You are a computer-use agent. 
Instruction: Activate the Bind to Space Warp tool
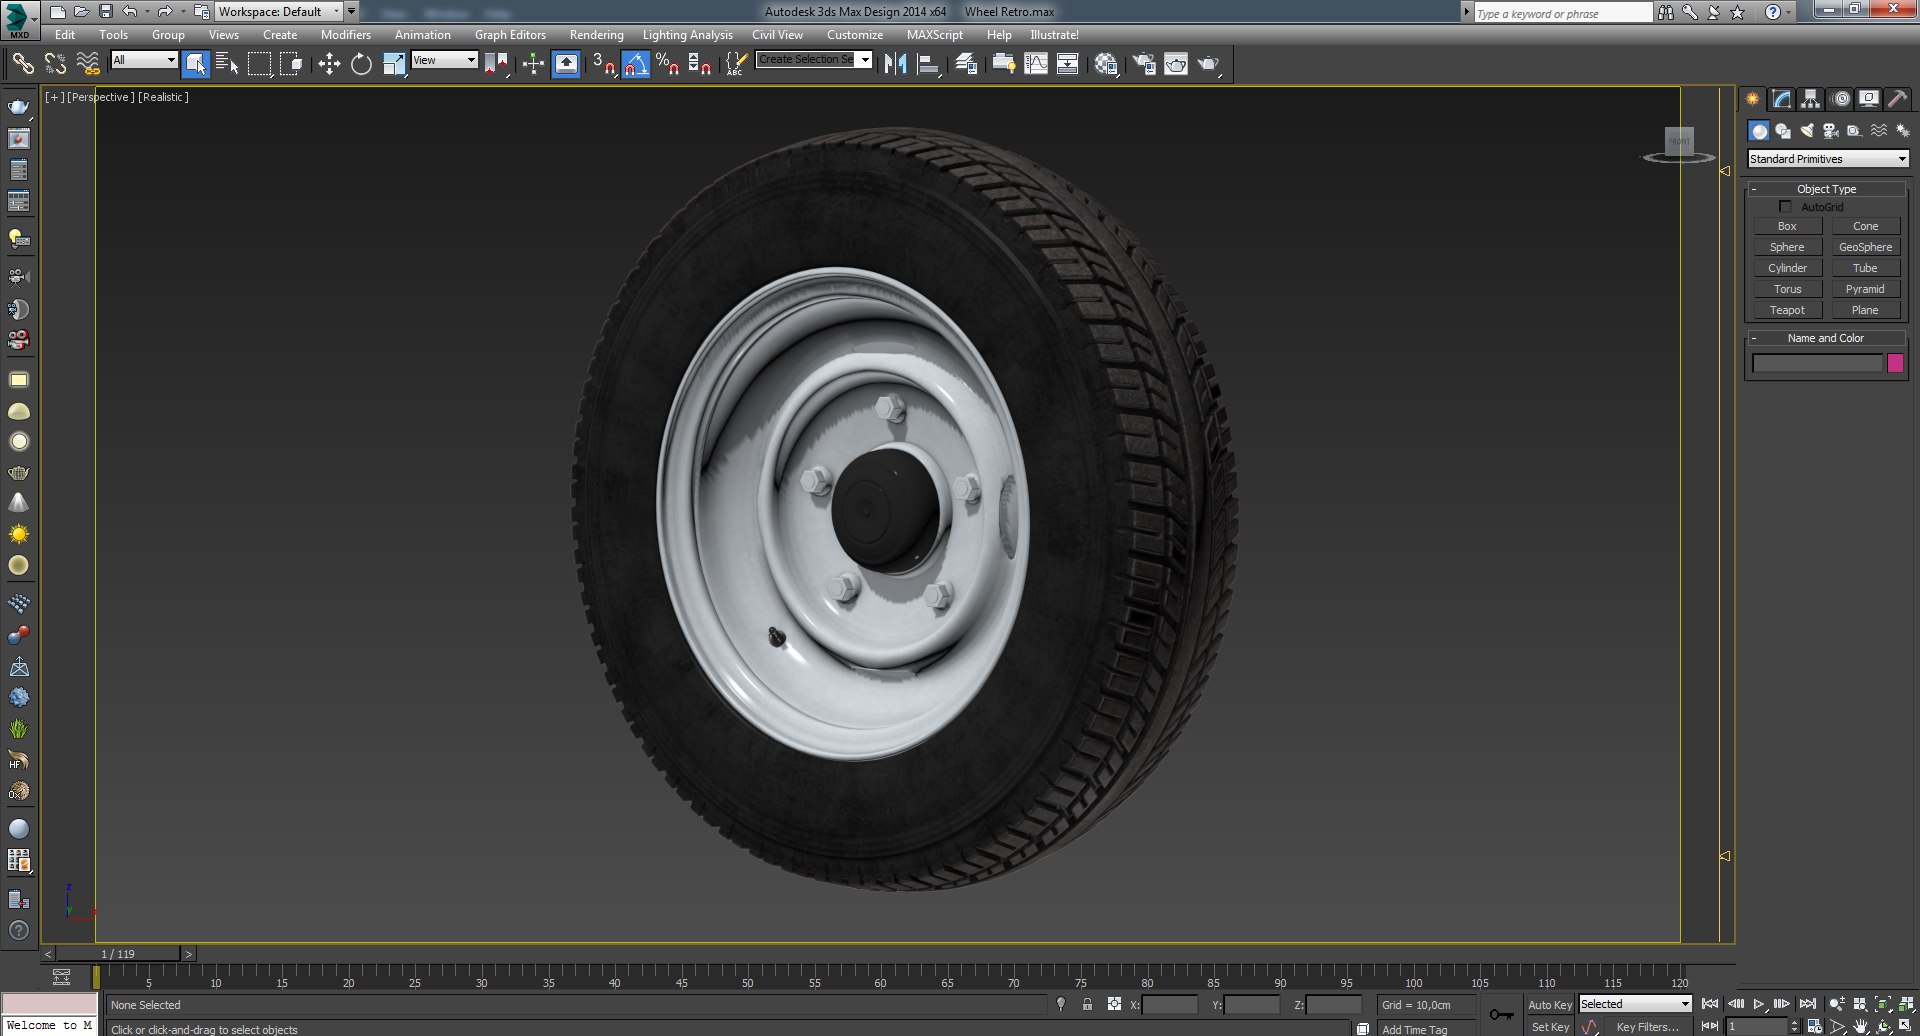pyautogui.click(x=88, y=64)
